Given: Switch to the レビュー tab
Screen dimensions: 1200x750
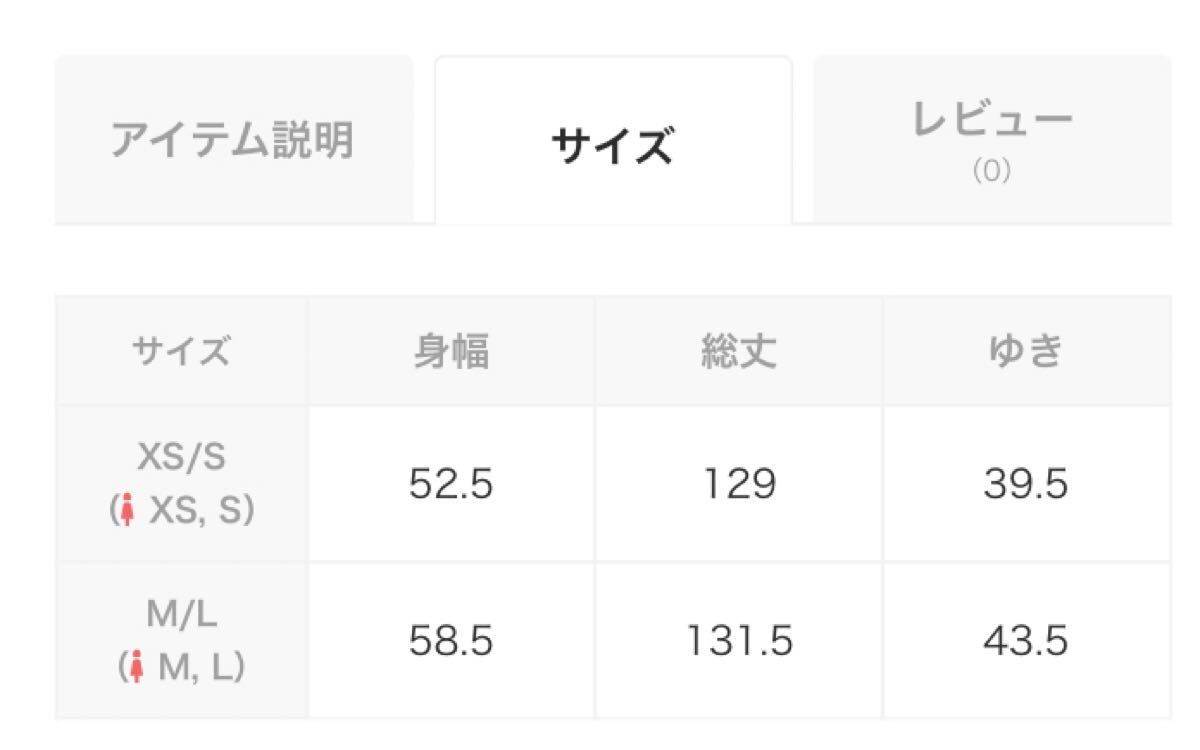Looking at the screenshot, I should point(991,139).
